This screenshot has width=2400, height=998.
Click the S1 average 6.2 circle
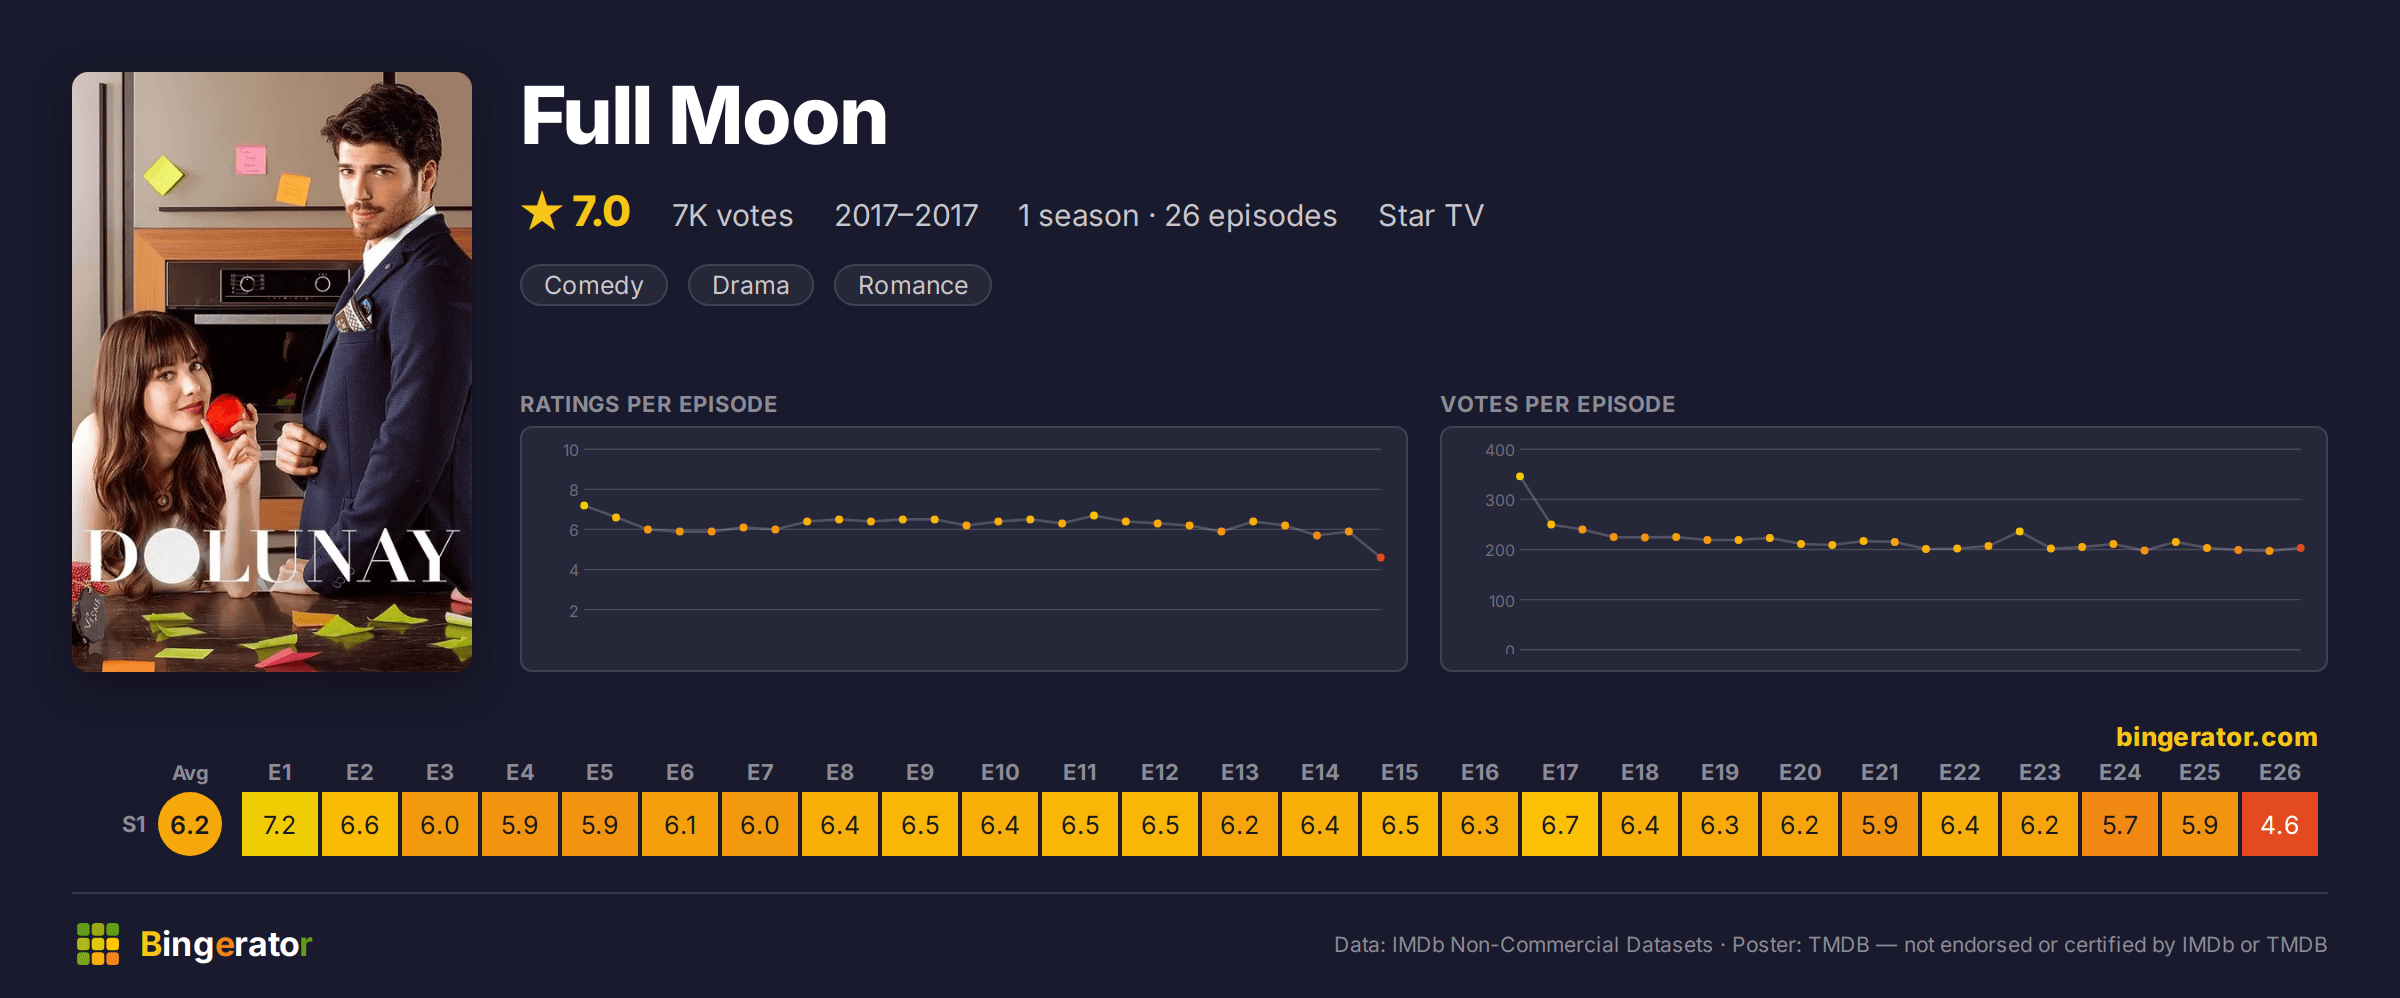click(x=190, y=824)
